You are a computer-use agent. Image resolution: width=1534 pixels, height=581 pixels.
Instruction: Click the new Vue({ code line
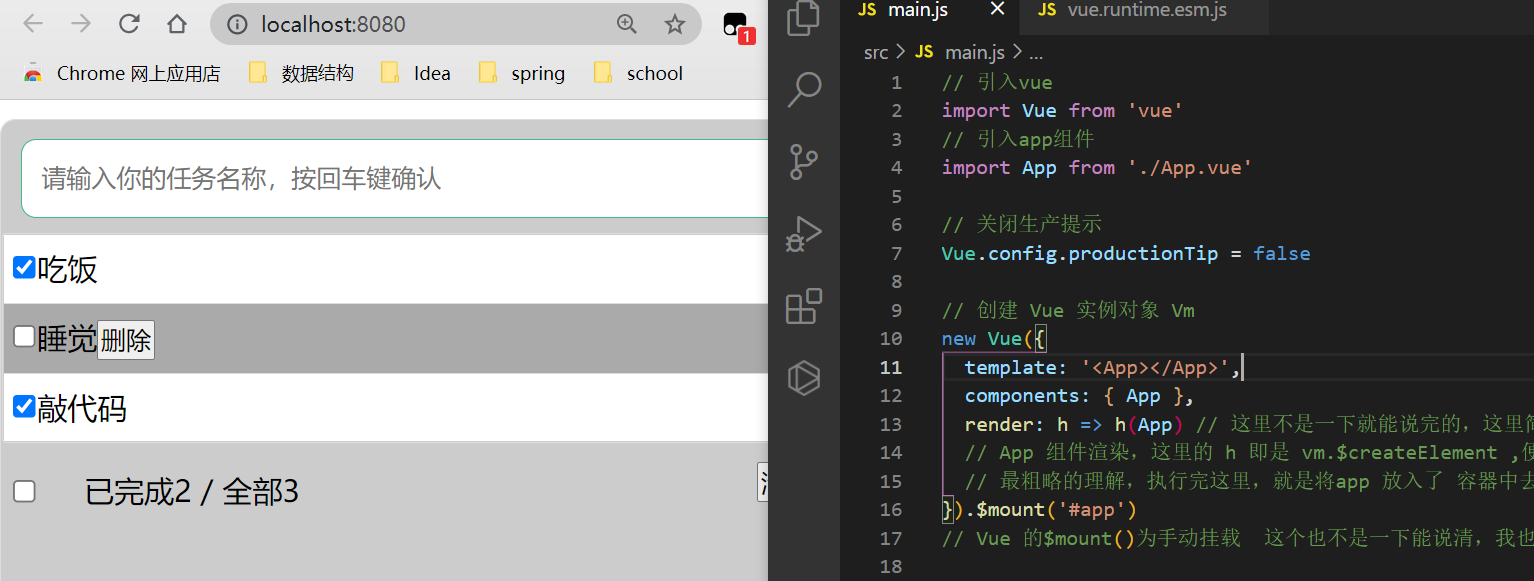coord(993,339)
